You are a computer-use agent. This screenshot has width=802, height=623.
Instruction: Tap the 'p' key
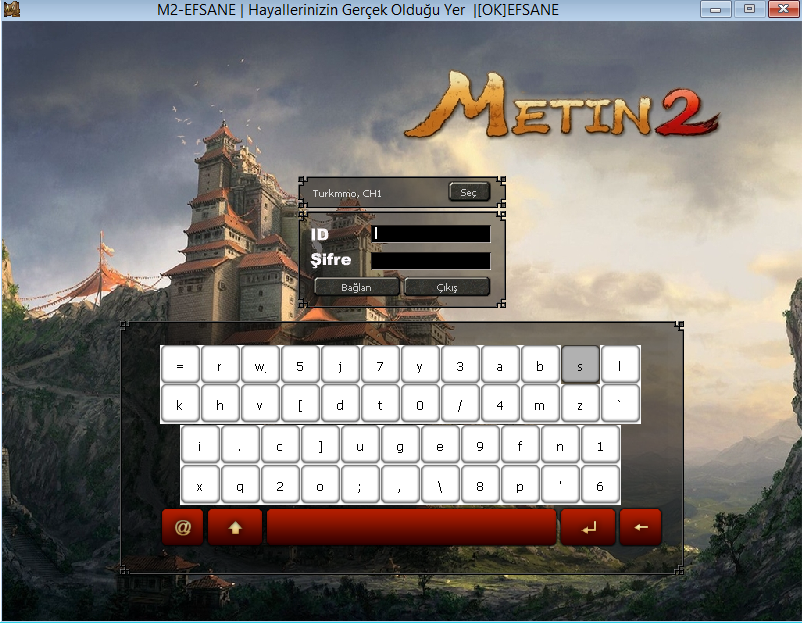pos(520,485)
